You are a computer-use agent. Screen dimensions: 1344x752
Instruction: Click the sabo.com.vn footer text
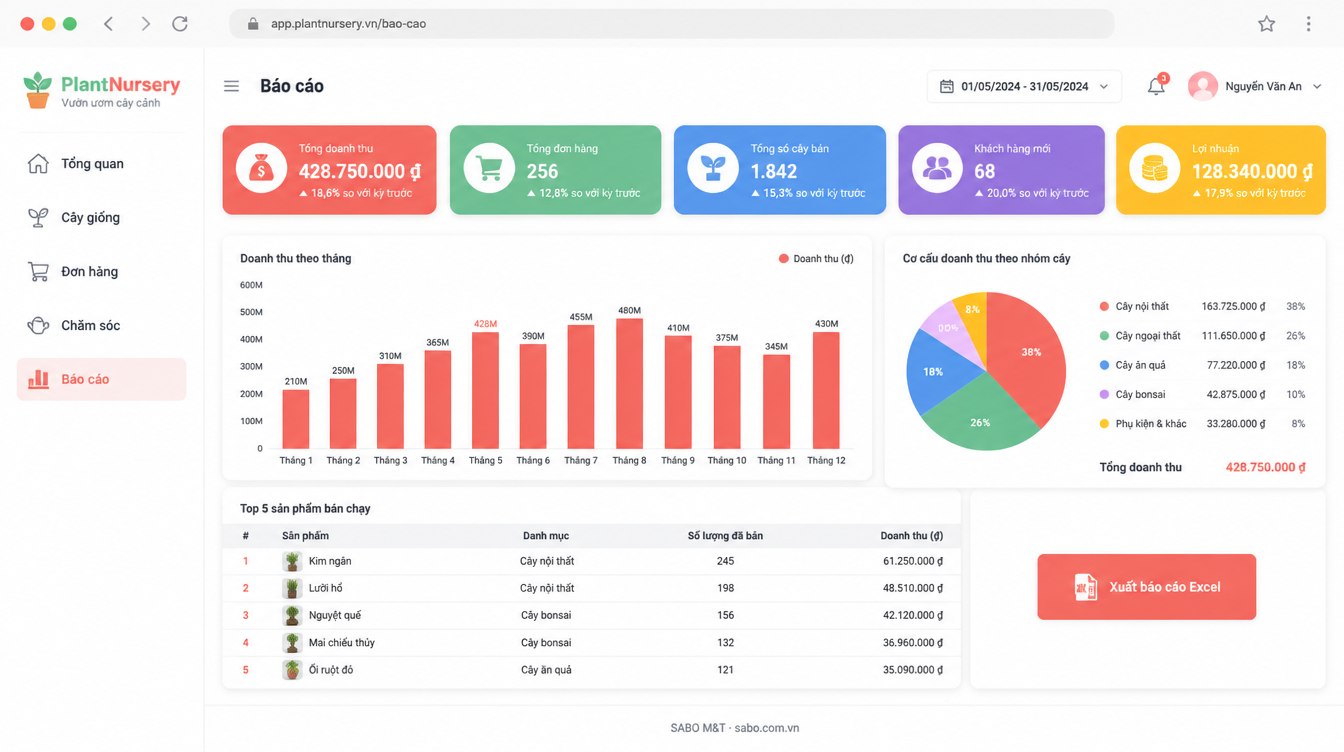pyautogui.click(x=766, y=728)
